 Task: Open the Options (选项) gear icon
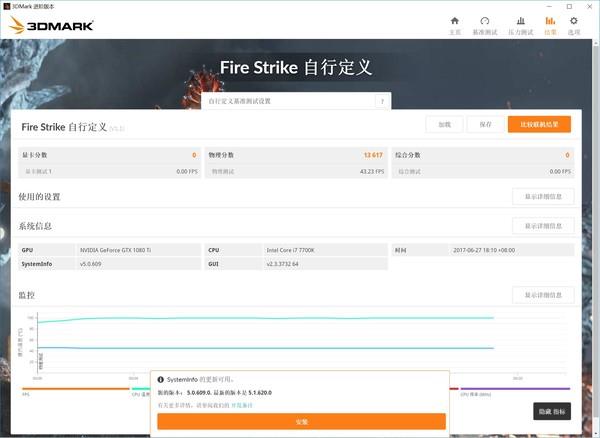coord(574,21)
